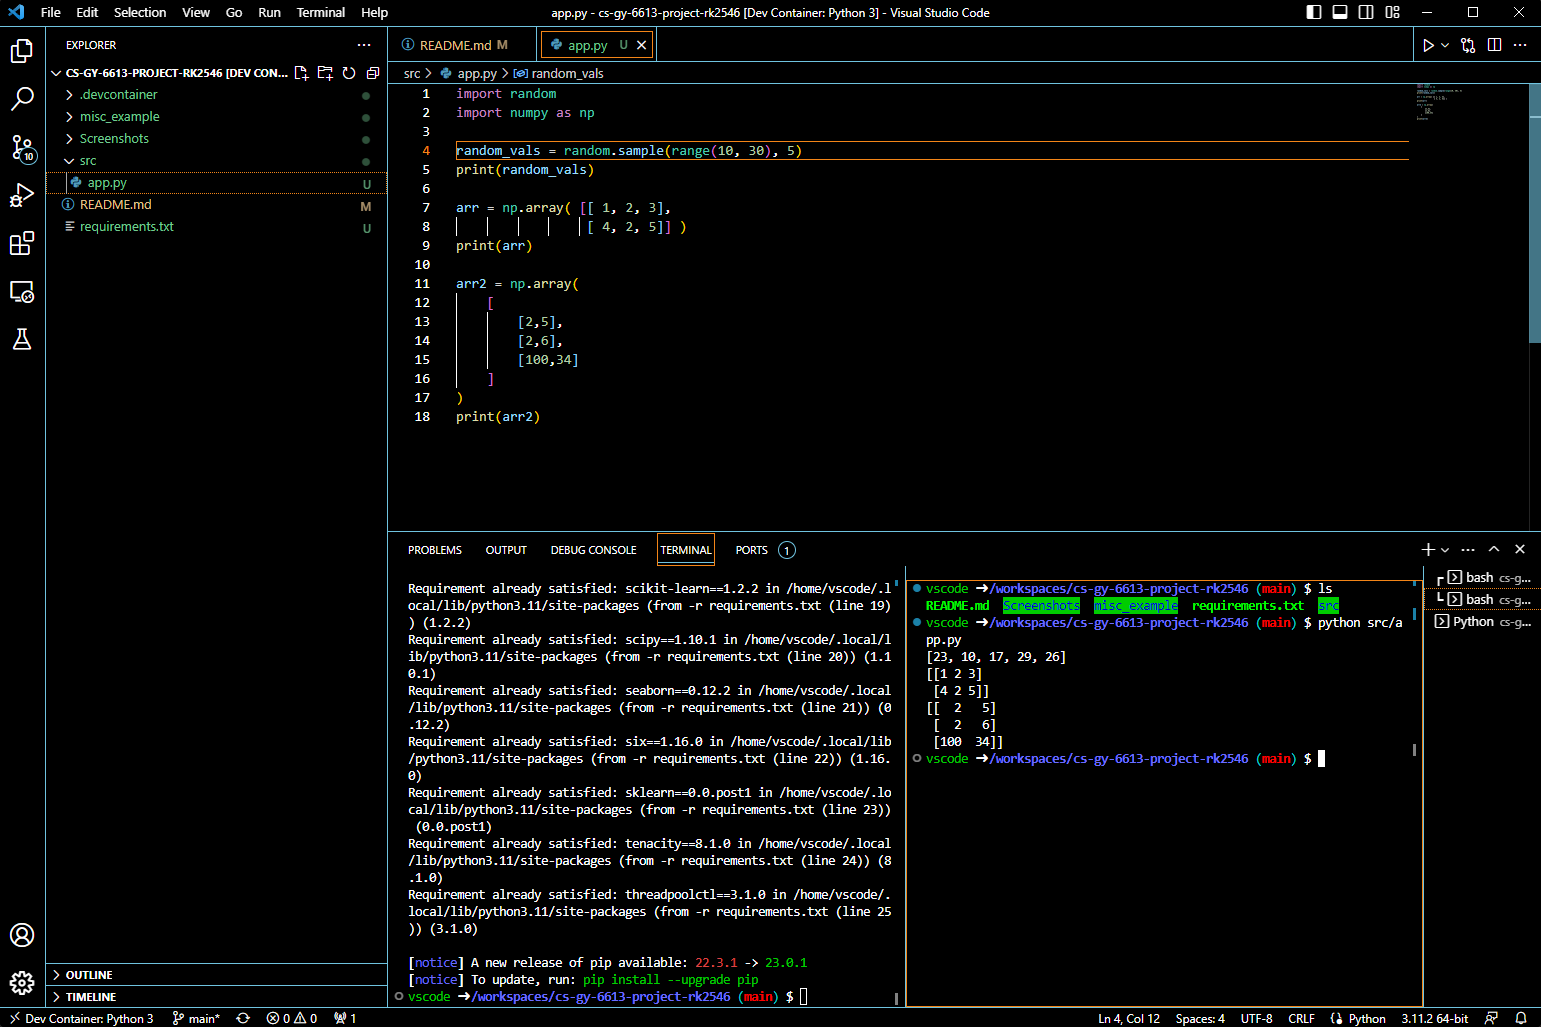Close the app.py editor tab
Viewport: 1541px width, 1027px height.
pyautogui.click(x=642, y=45)
